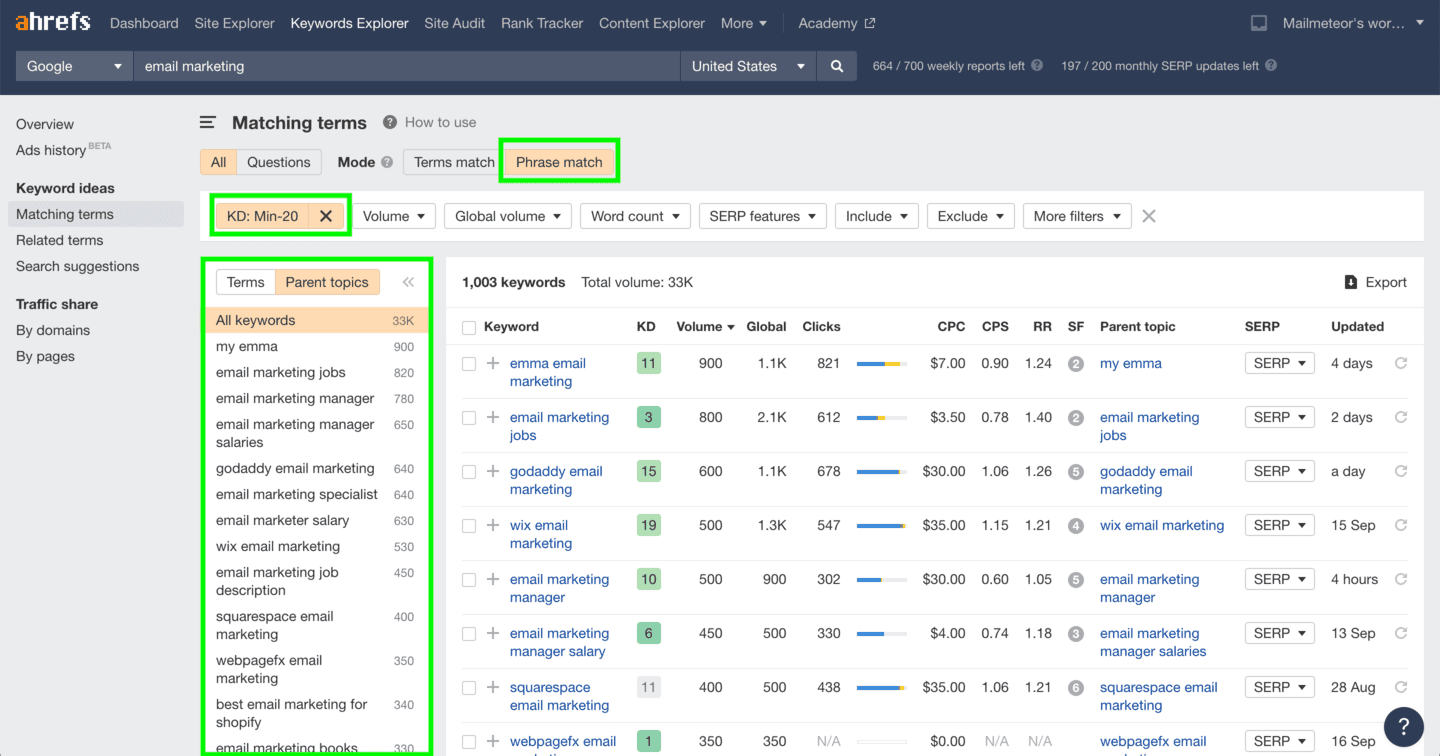Refresh the emma email marketing row

tap(1401, 363)
